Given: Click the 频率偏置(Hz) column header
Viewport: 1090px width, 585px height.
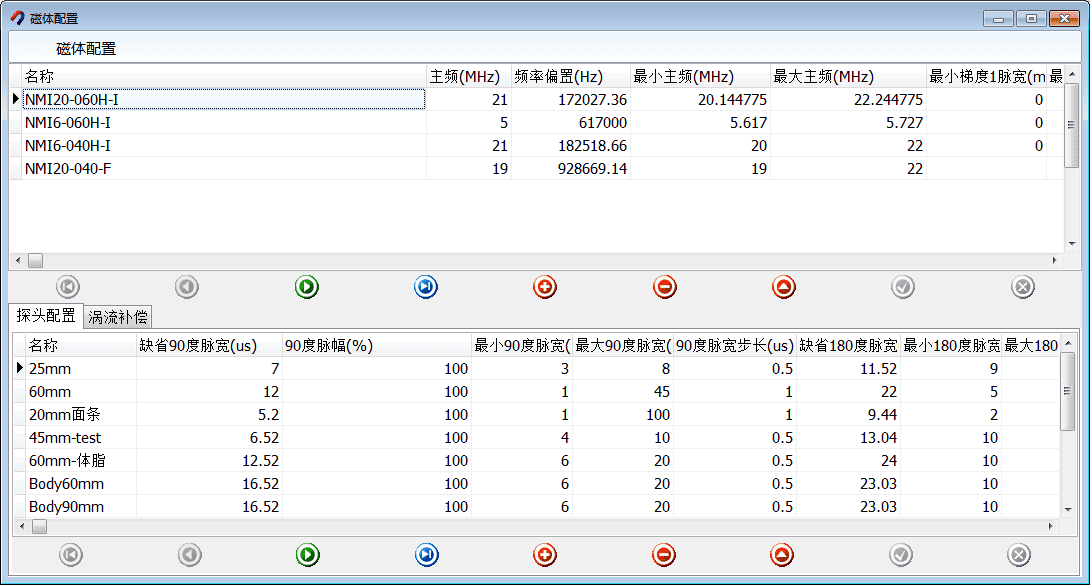Looking at the screenshot, I should click(x=558, y=77).
